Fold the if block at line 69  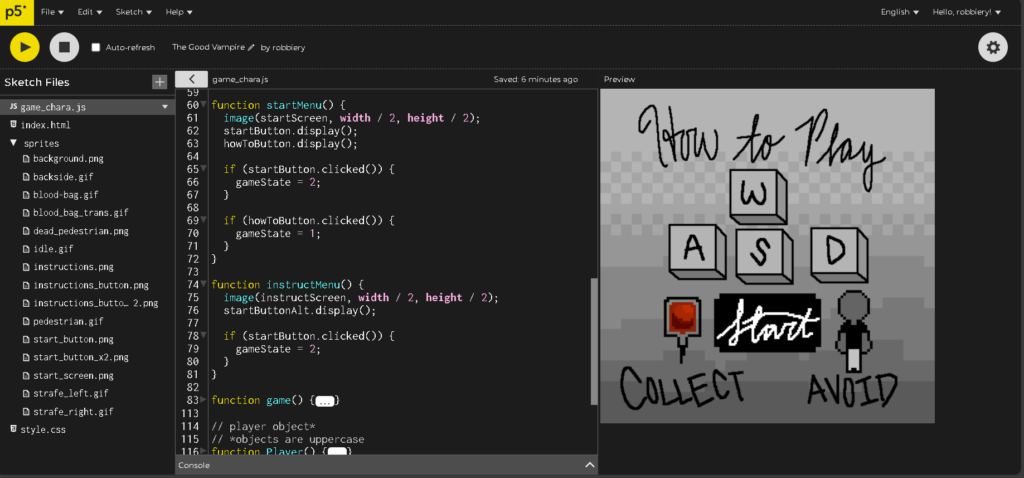coord(203,220)
